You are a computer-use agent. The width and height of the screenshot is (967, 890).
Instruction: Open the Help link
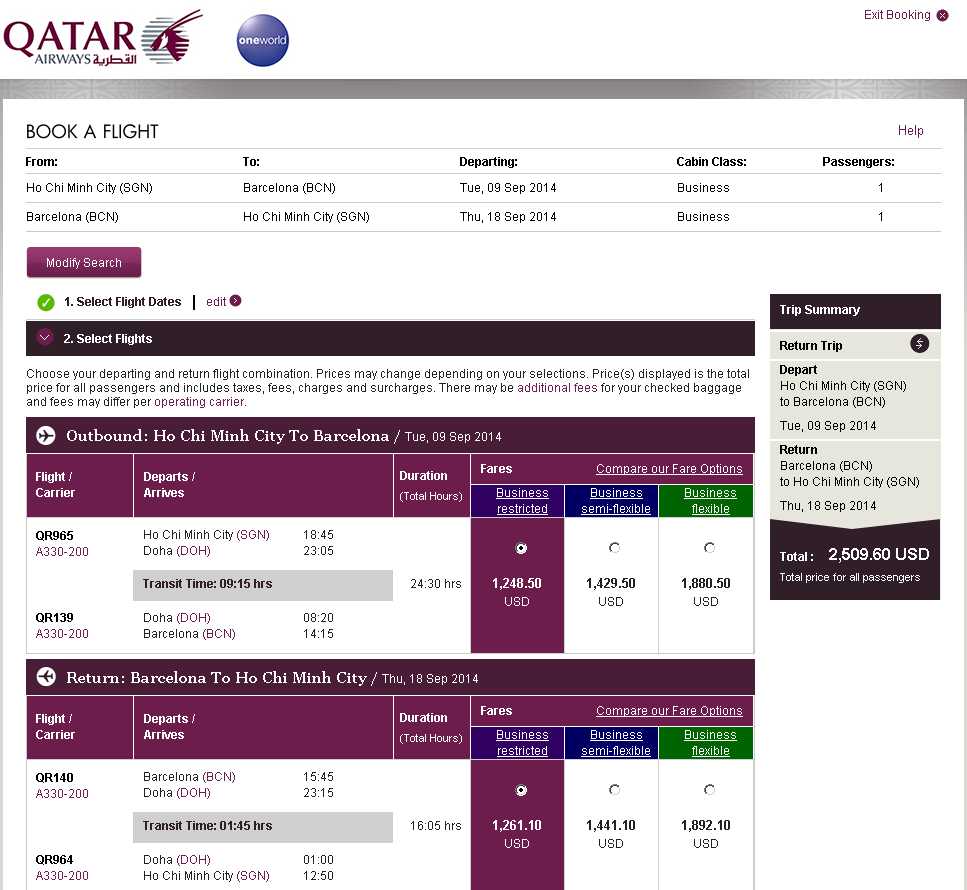pyautogui.click(x=910, y=131)
